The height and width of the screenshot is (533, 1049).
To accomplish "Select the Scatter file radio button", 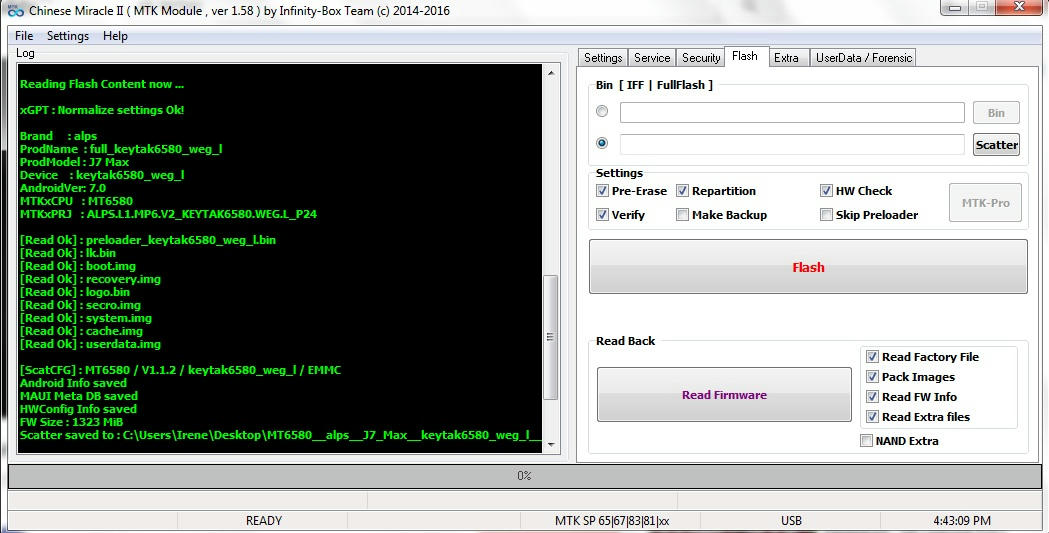I will click(602, 143).
